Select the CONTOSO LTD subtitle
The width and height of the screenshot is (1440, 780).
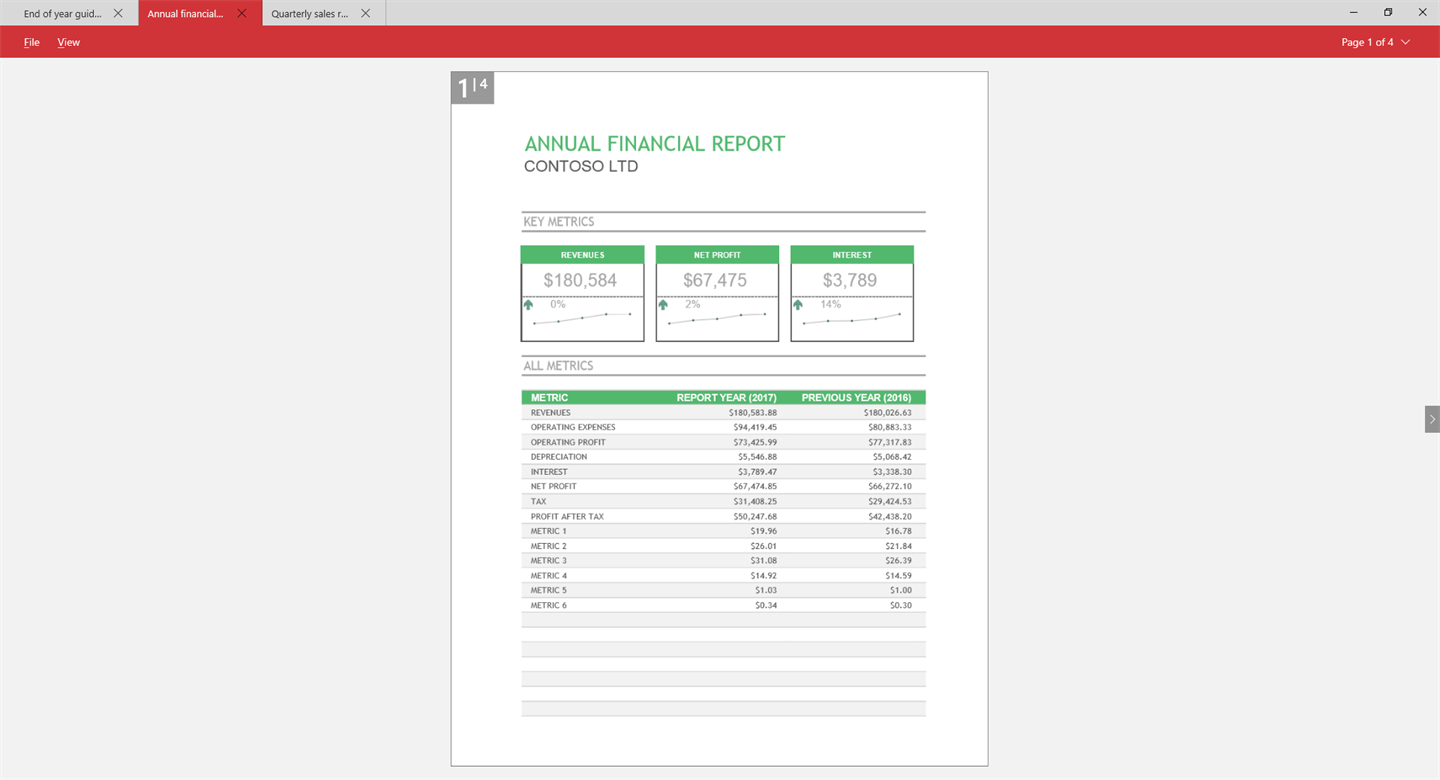(581, 167)
